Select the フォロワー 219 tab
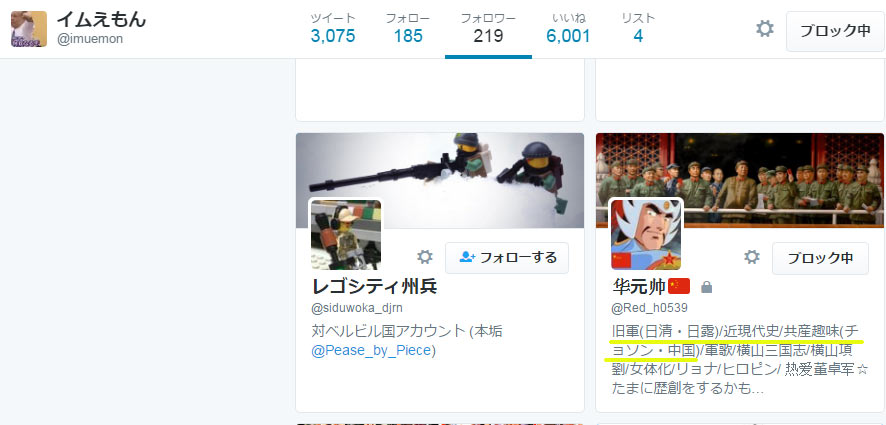Viewport: 886px width, 425px height. pos(488,29)
